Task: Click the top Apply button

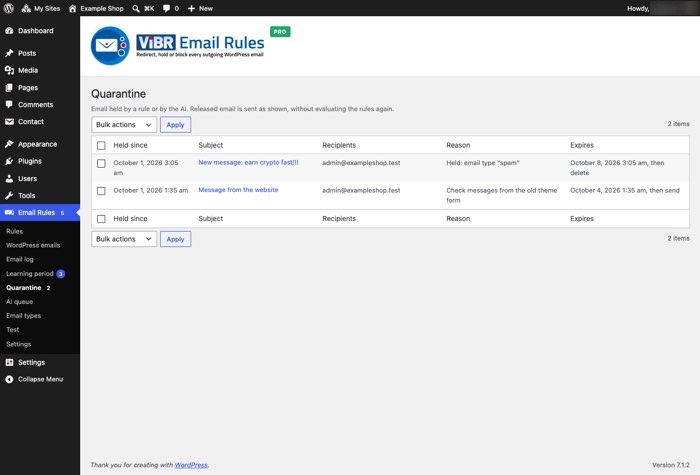Action: 175,125
